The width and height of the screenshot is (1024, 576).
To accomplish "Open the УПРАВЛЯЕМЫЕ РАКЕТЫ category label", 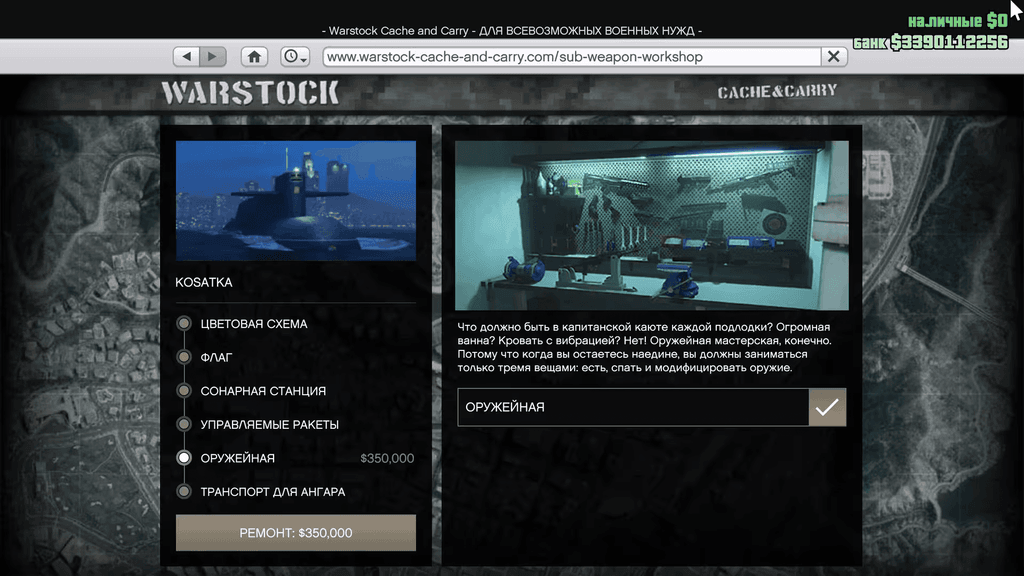I will pos(270,424).
